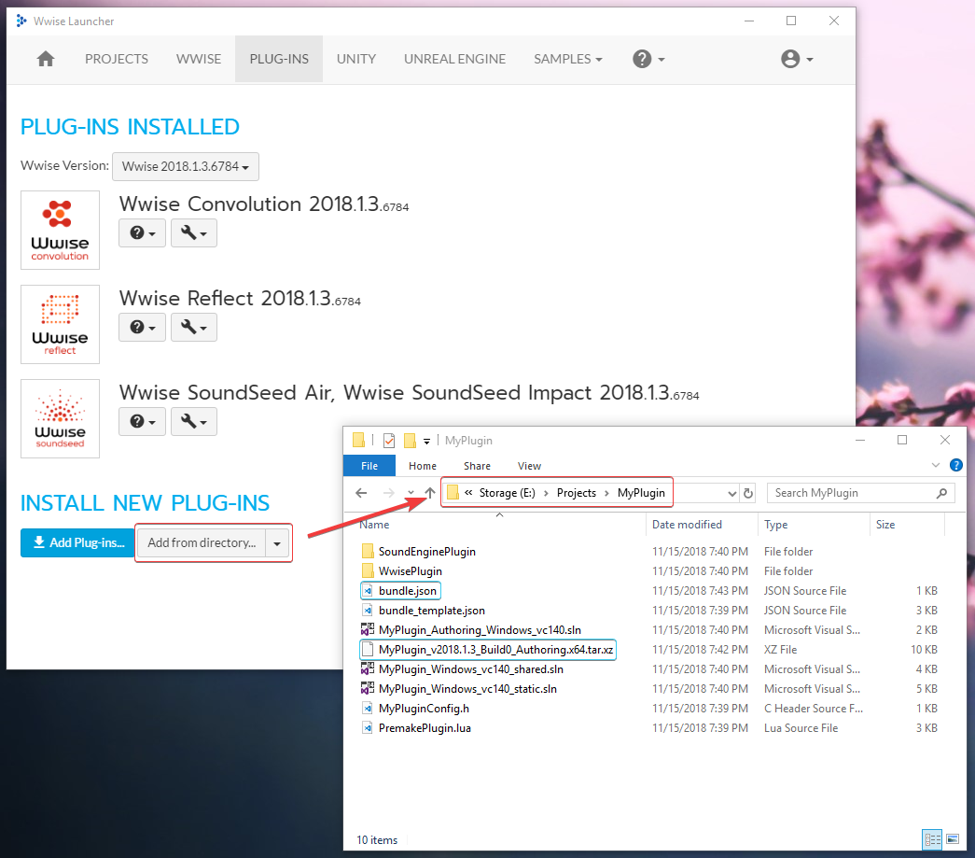
Task: Open help menu for Wwise Reflect
Action: (142, 328)
